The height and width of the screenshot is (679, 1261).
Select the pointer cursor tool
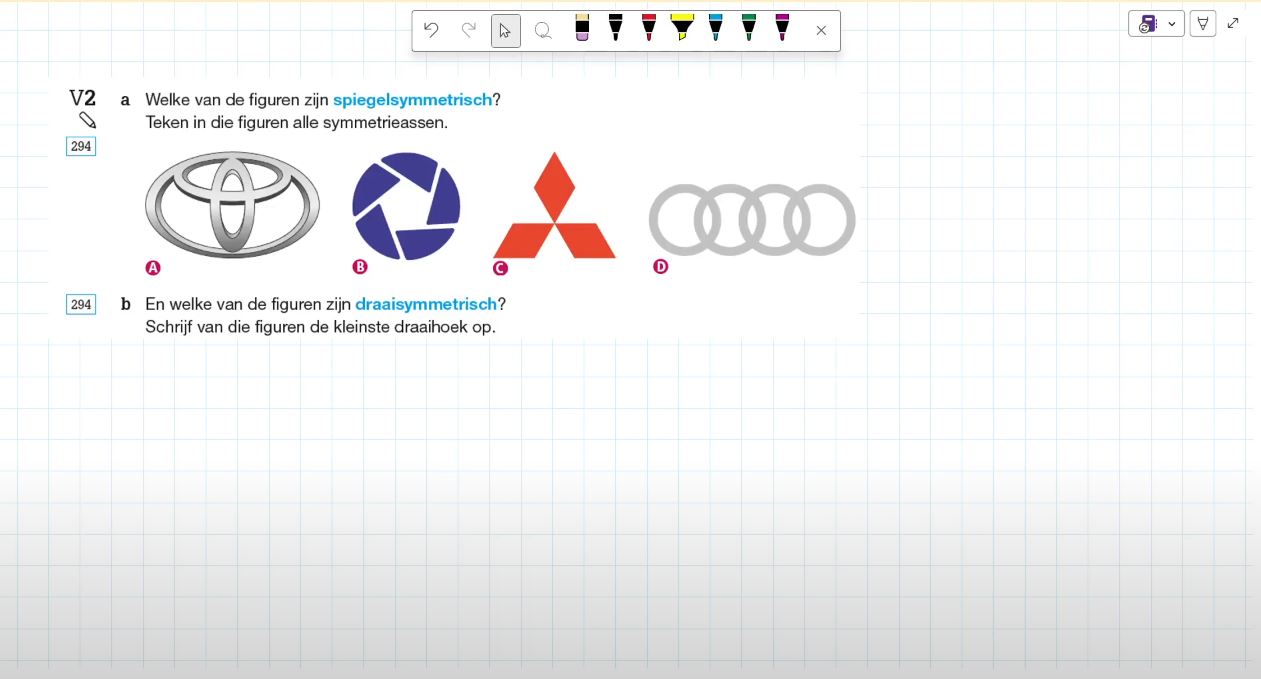[x=505, y=30]
